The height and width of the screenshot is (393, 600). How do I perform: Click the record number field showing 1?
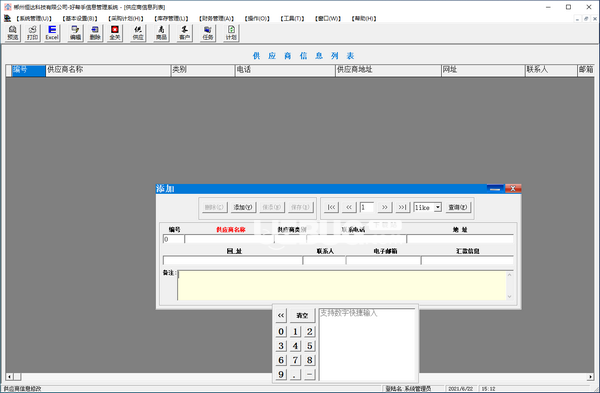[x=367, y=207]
